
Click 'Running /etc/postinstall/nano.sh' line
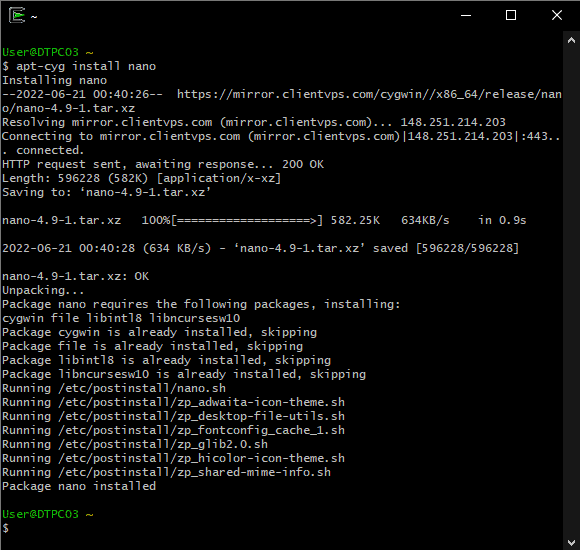coord(114,388)
